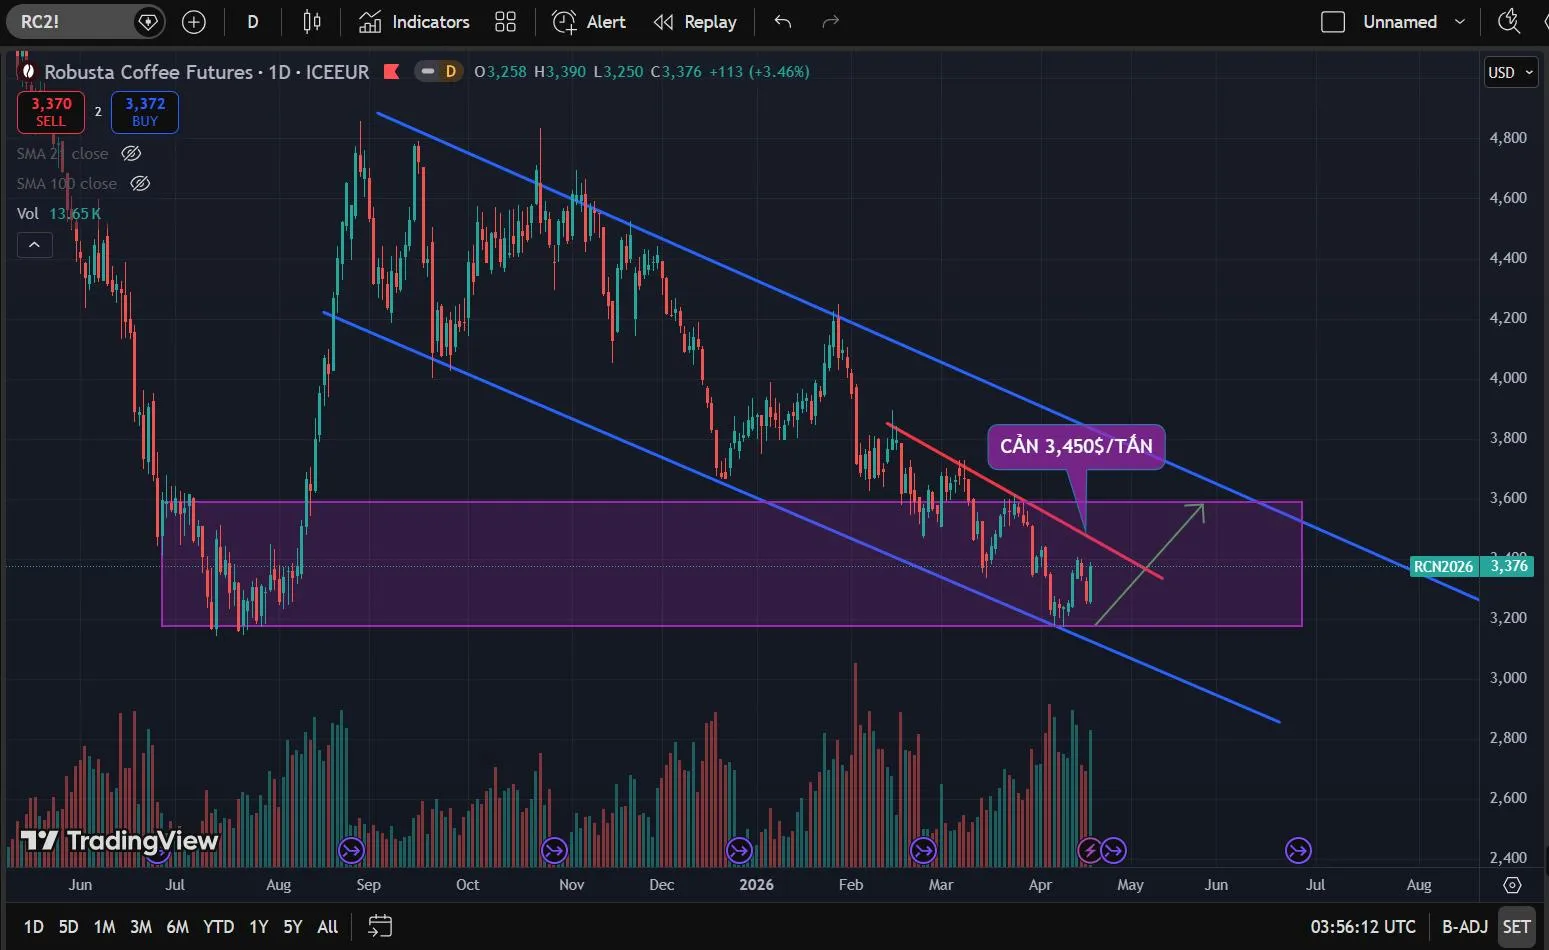The image size is (1549, 950).
Task: Collapse the indicator legend with chevron
Action: (x=35, y=244)
